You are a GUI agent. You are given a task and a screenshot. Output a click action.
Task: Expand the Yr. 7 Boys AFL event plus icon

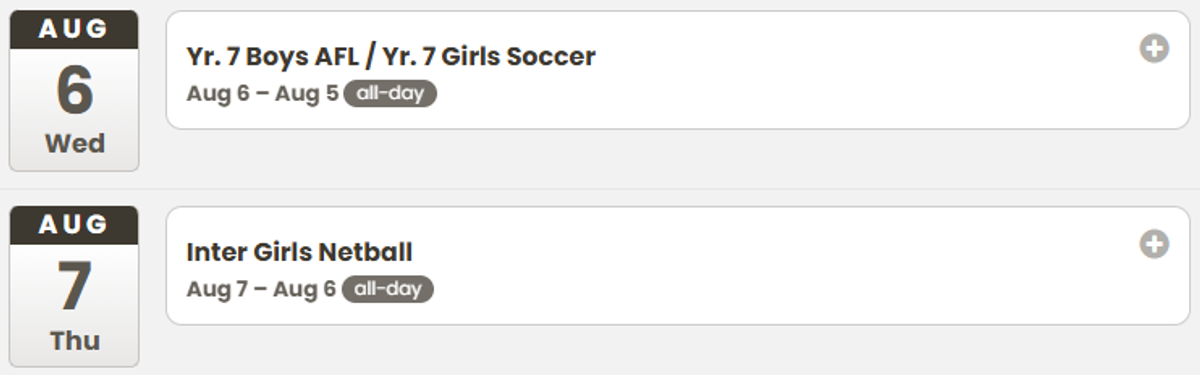(1154, 48)
